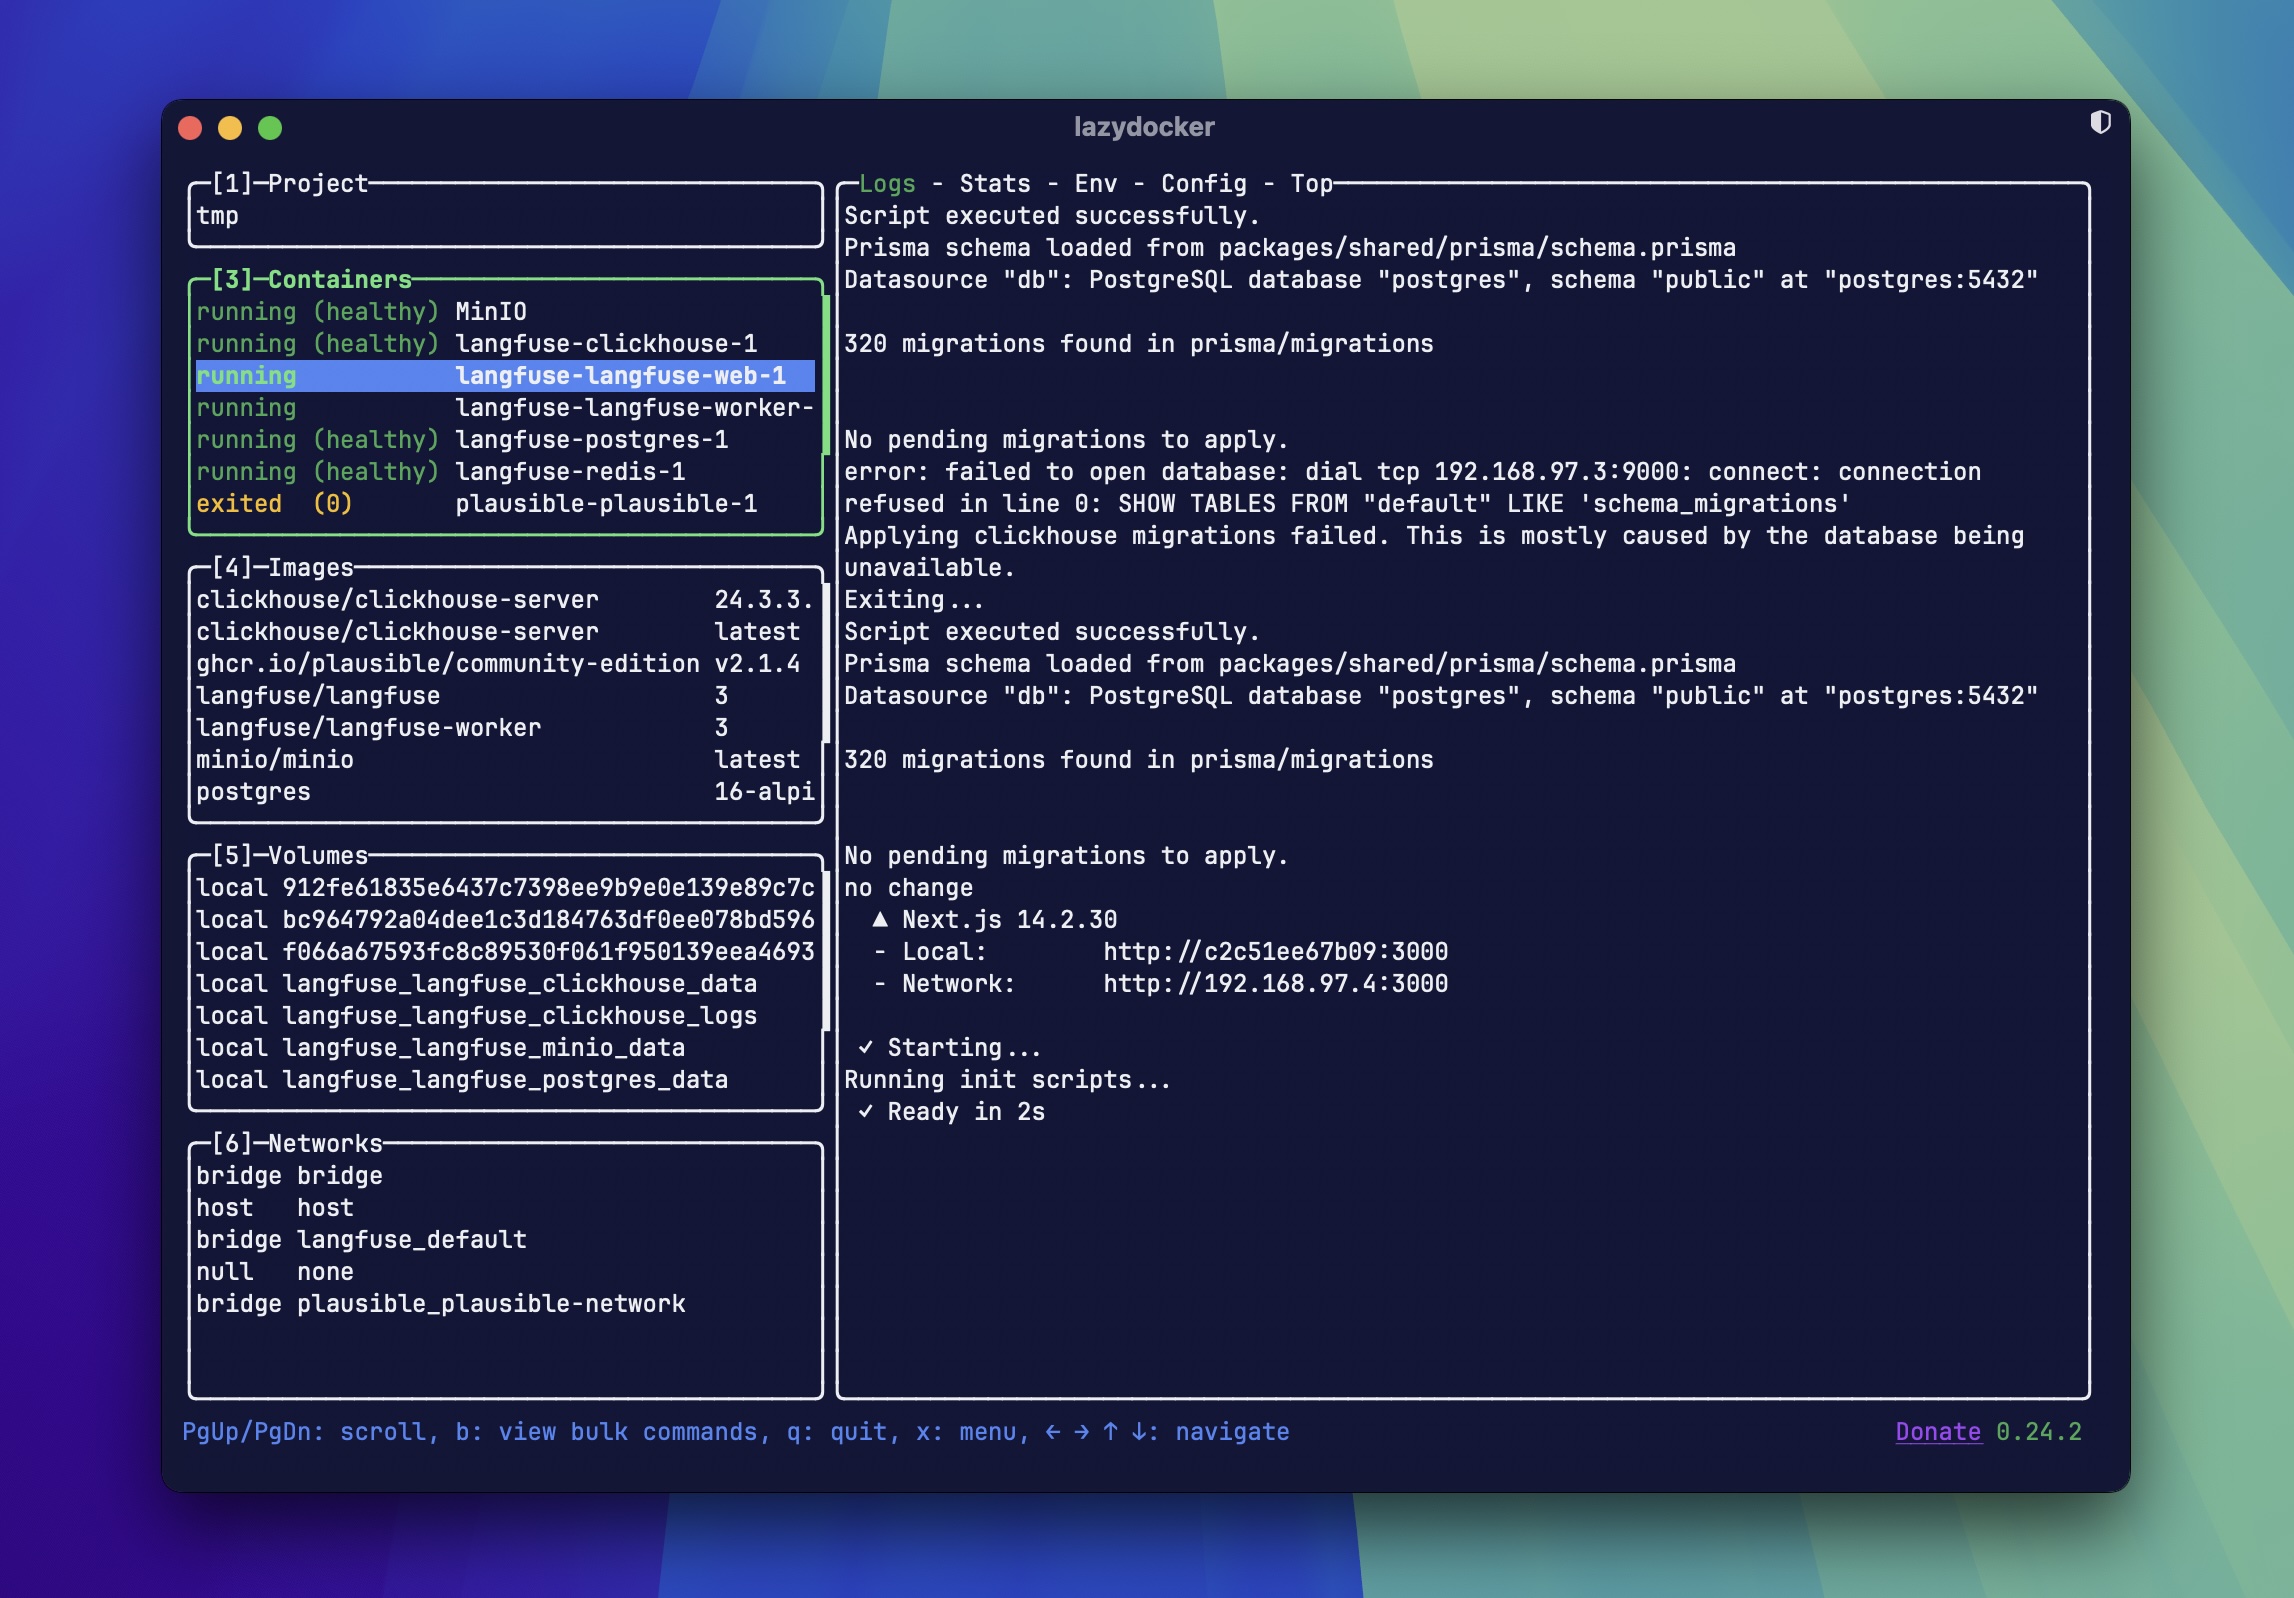Switch to the Stats tab
Viewport: 2294px width, 1598px height.
point(993,183)
